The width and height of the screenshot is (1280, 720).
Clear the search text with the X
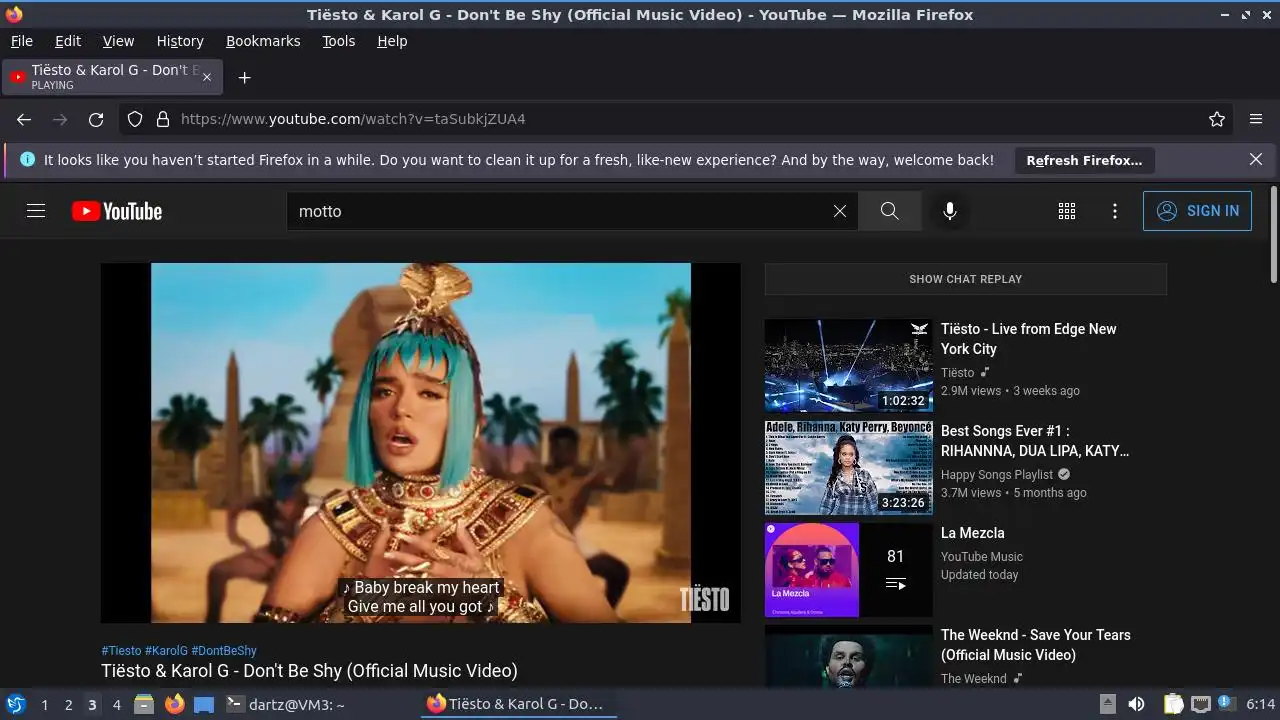[840, 211]
